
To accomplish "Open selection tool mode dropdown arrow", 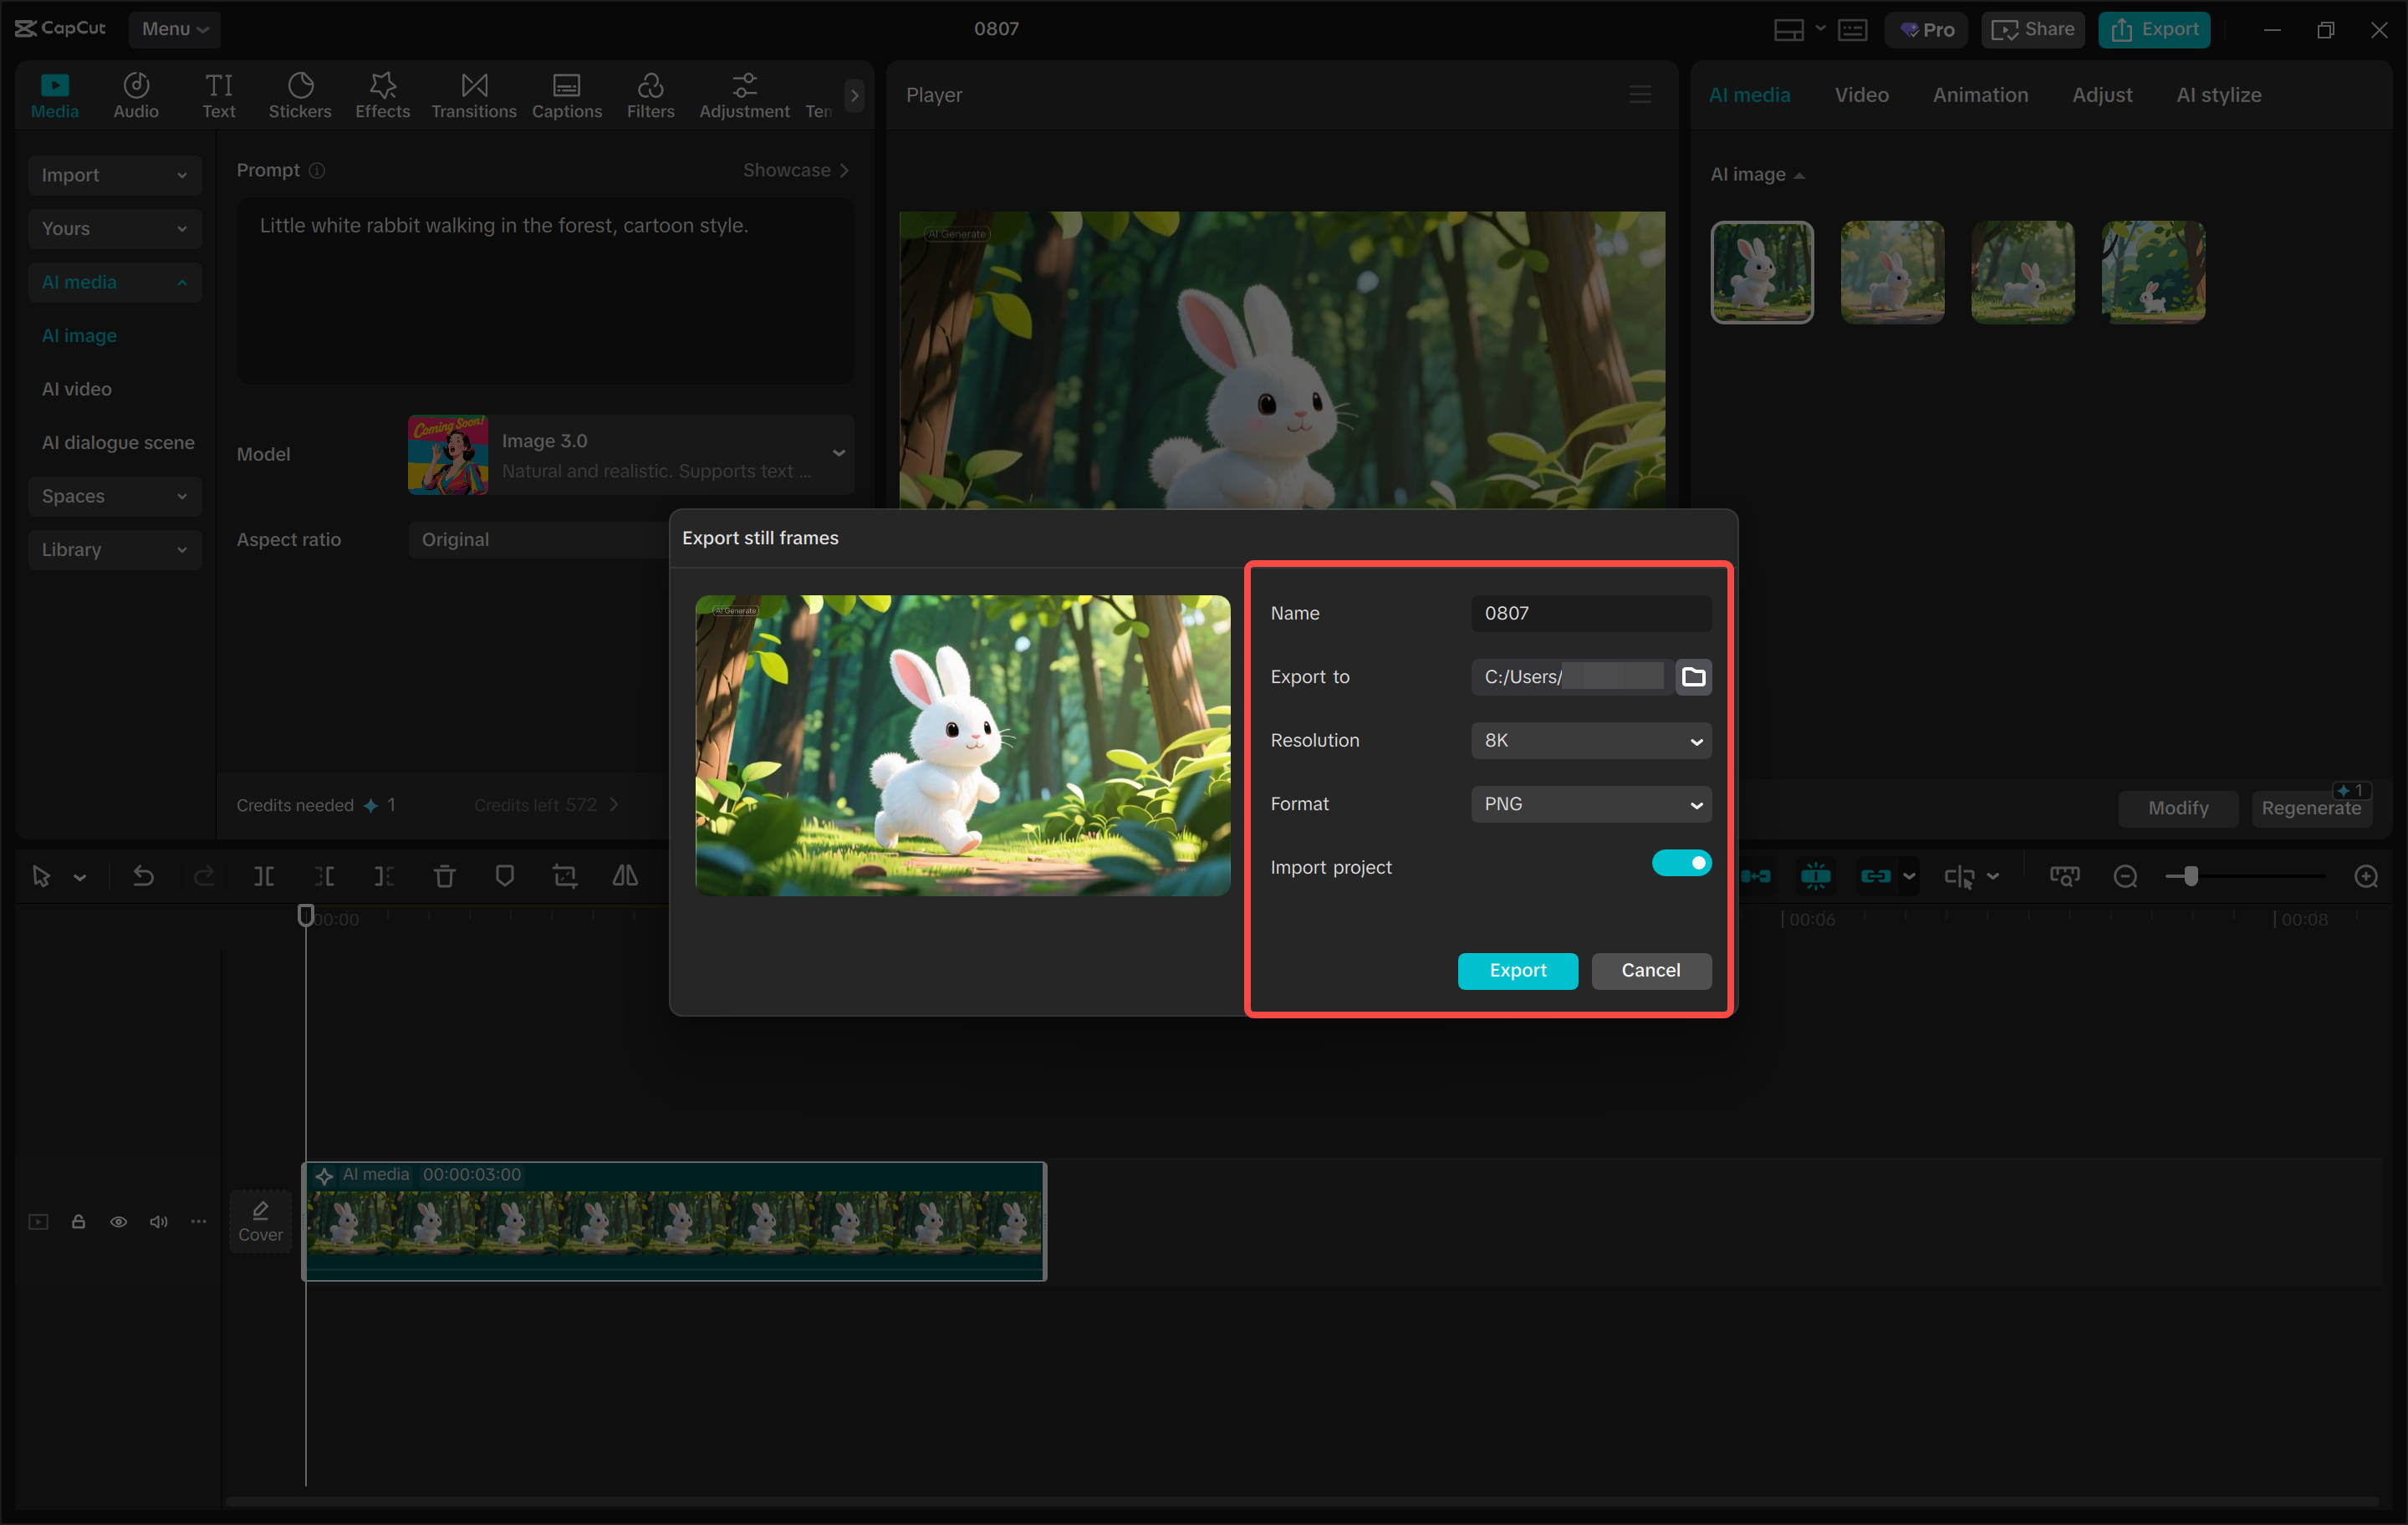I will click(80, 877).
